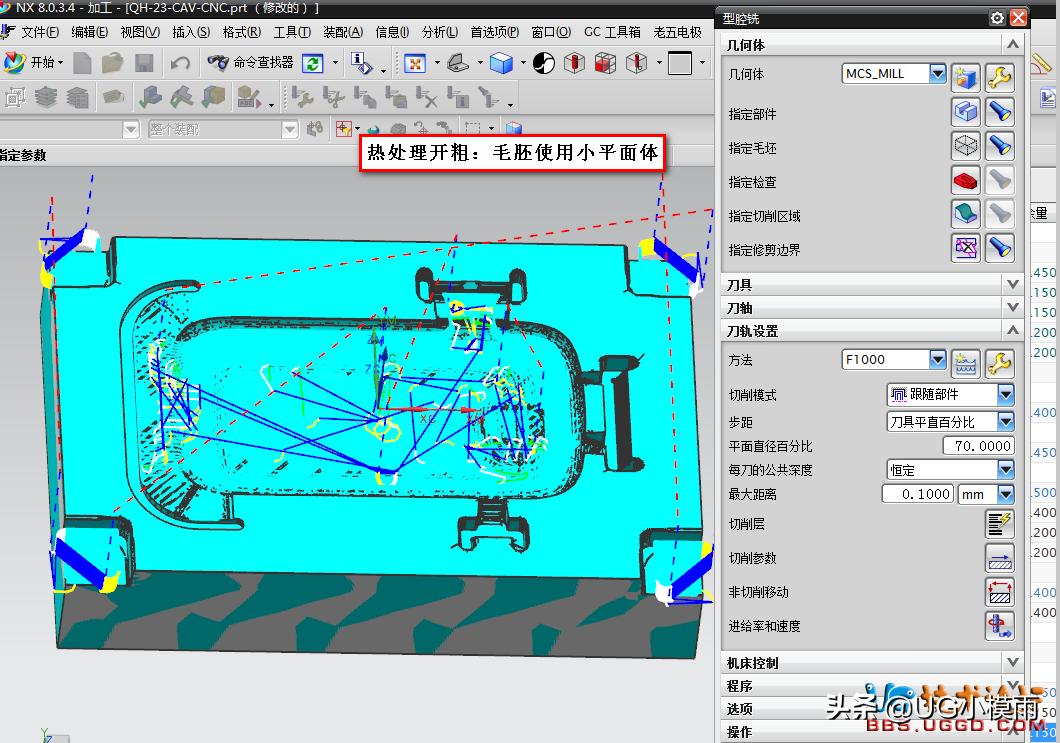Open the 切削参数 cutting parameters icon
1060x743 pixels.
tap(1000, 558)
